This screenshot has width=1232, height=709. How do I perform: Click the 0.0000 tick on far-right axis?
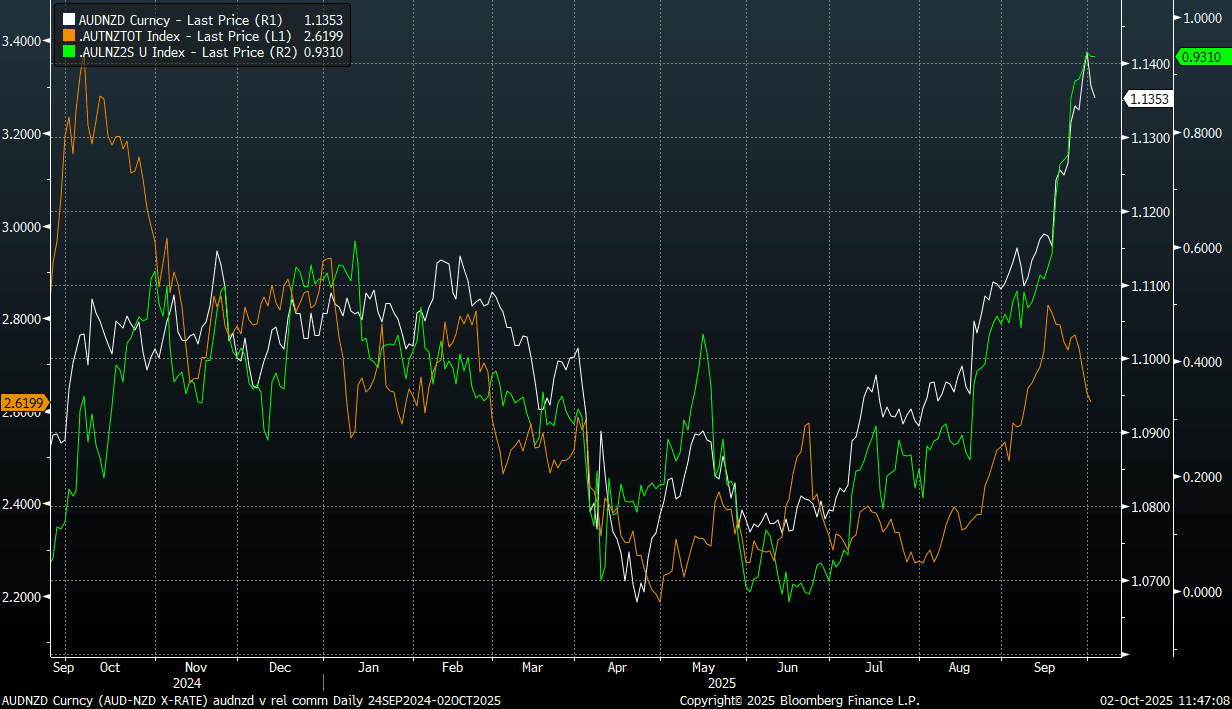(1203, 591)
